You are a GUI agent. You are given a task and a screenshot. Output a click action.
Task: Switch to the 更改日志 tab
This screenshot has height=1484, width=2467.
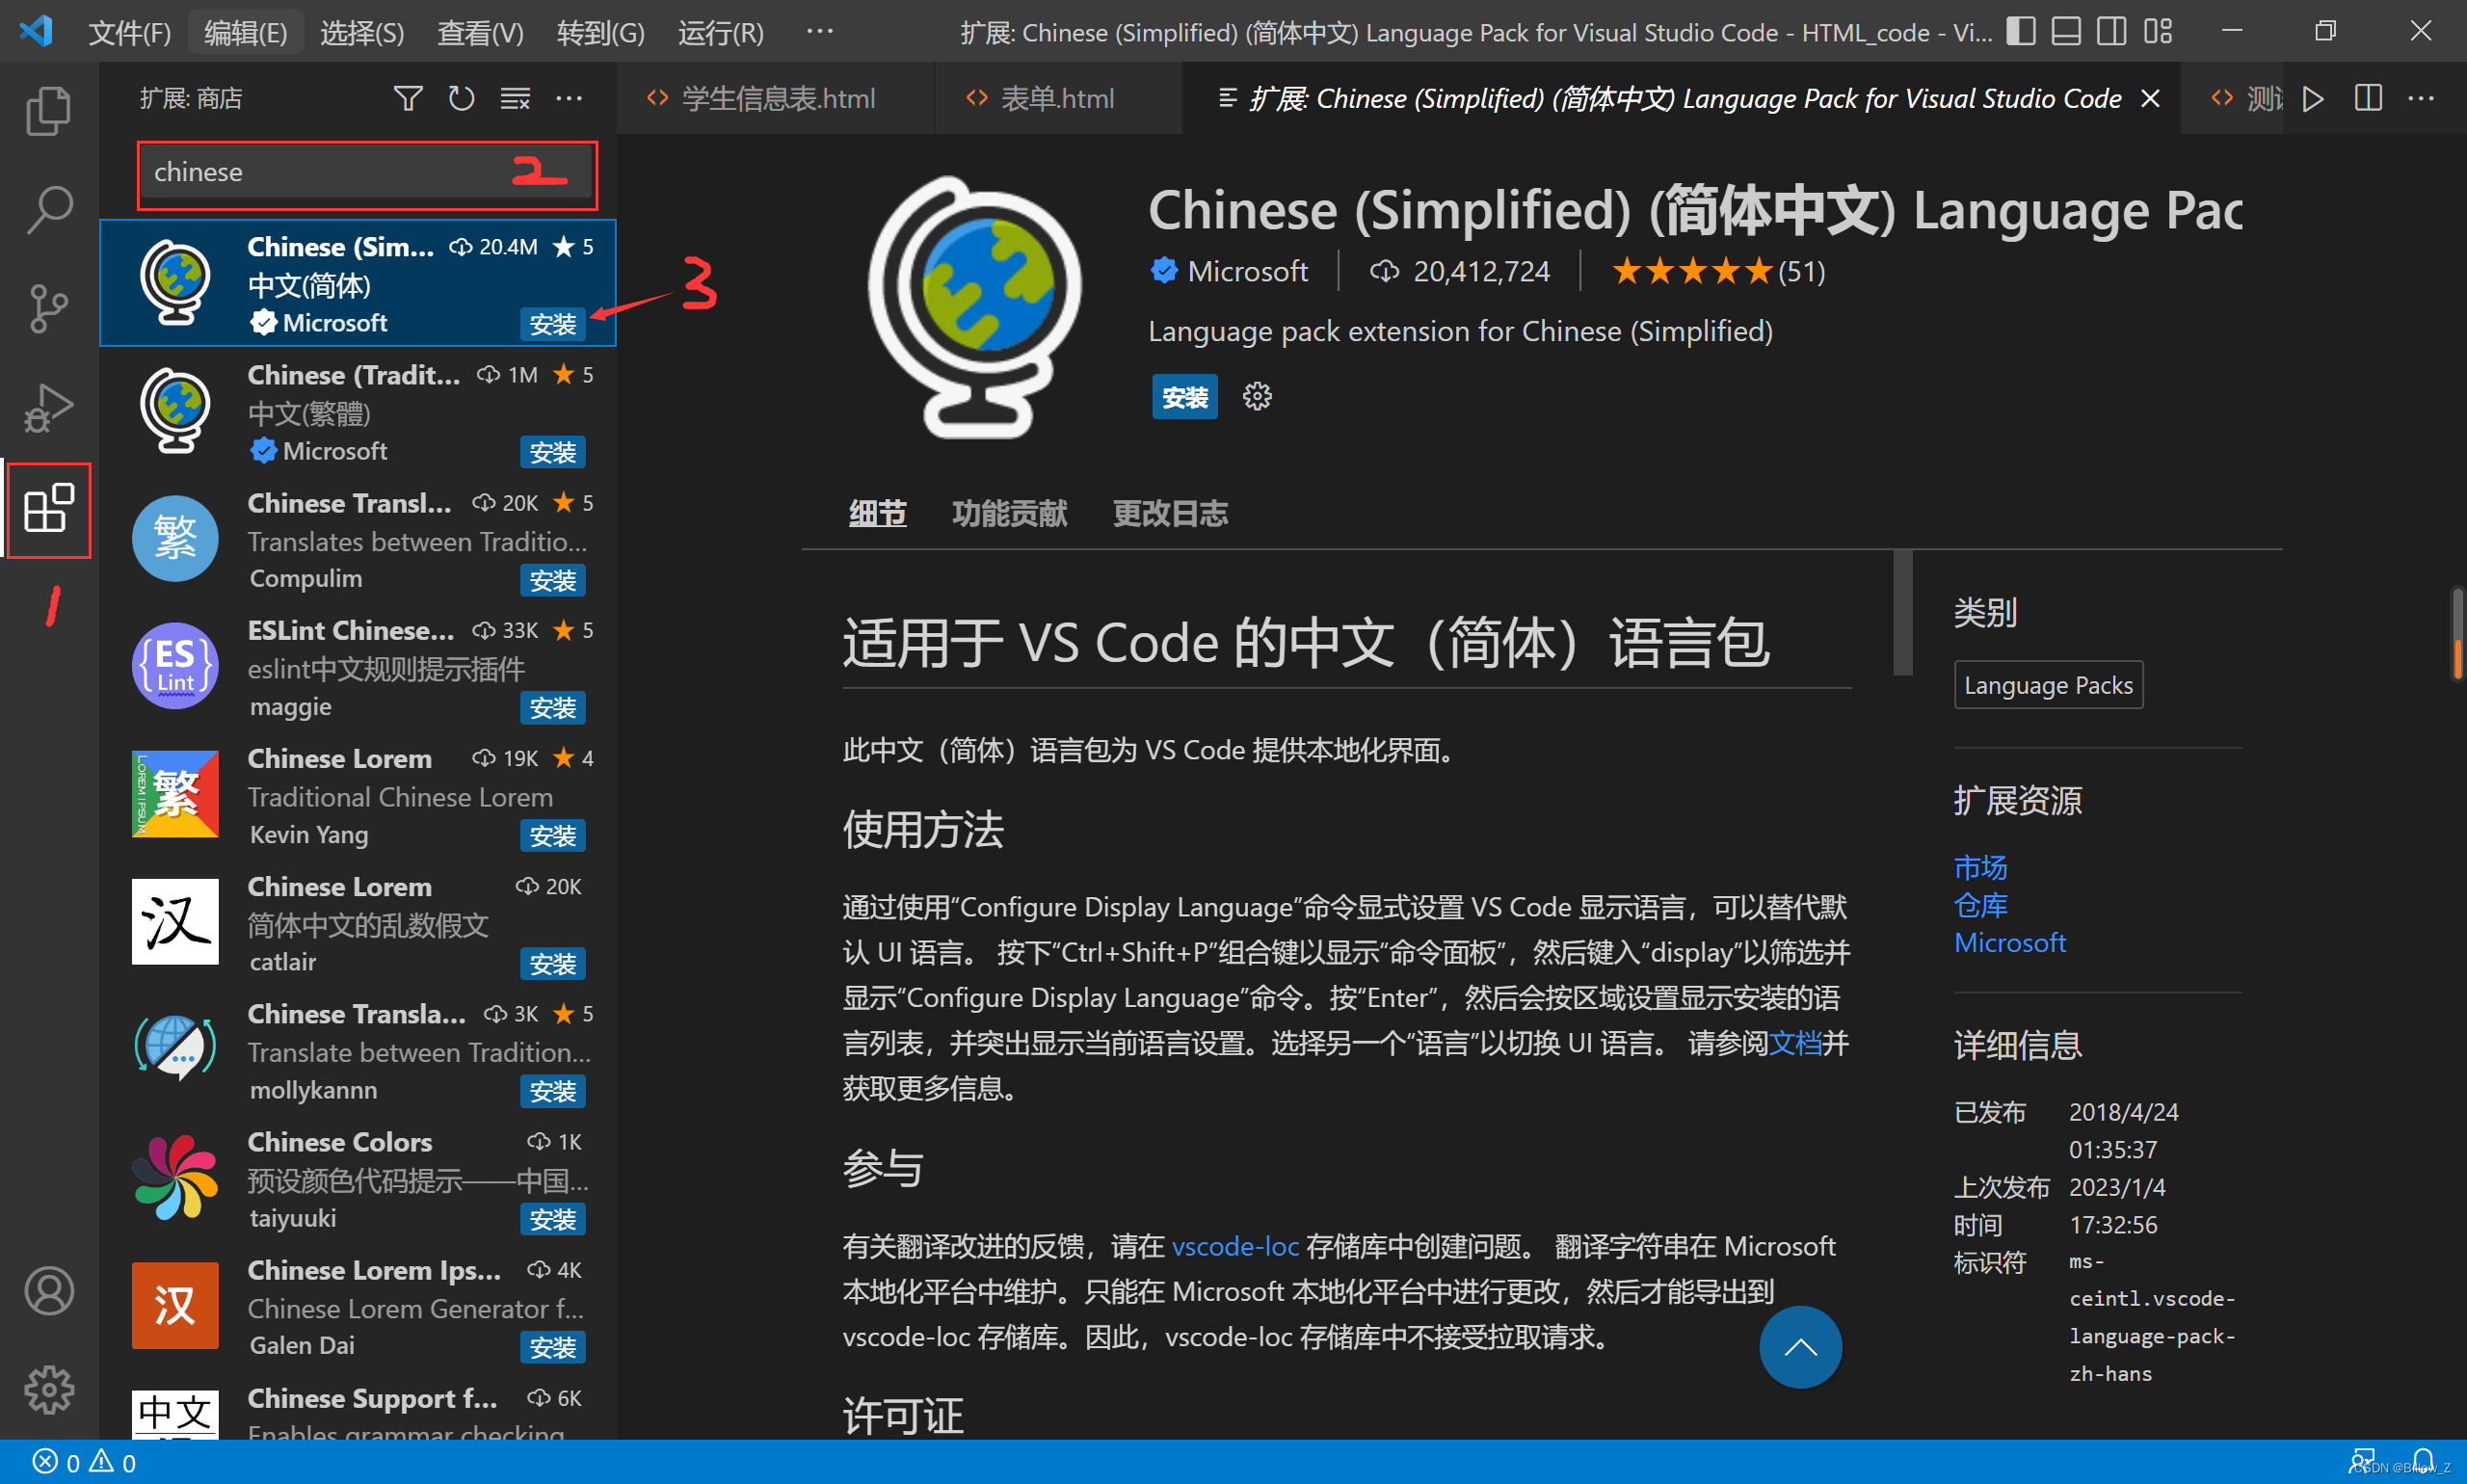click(1170, 514)
